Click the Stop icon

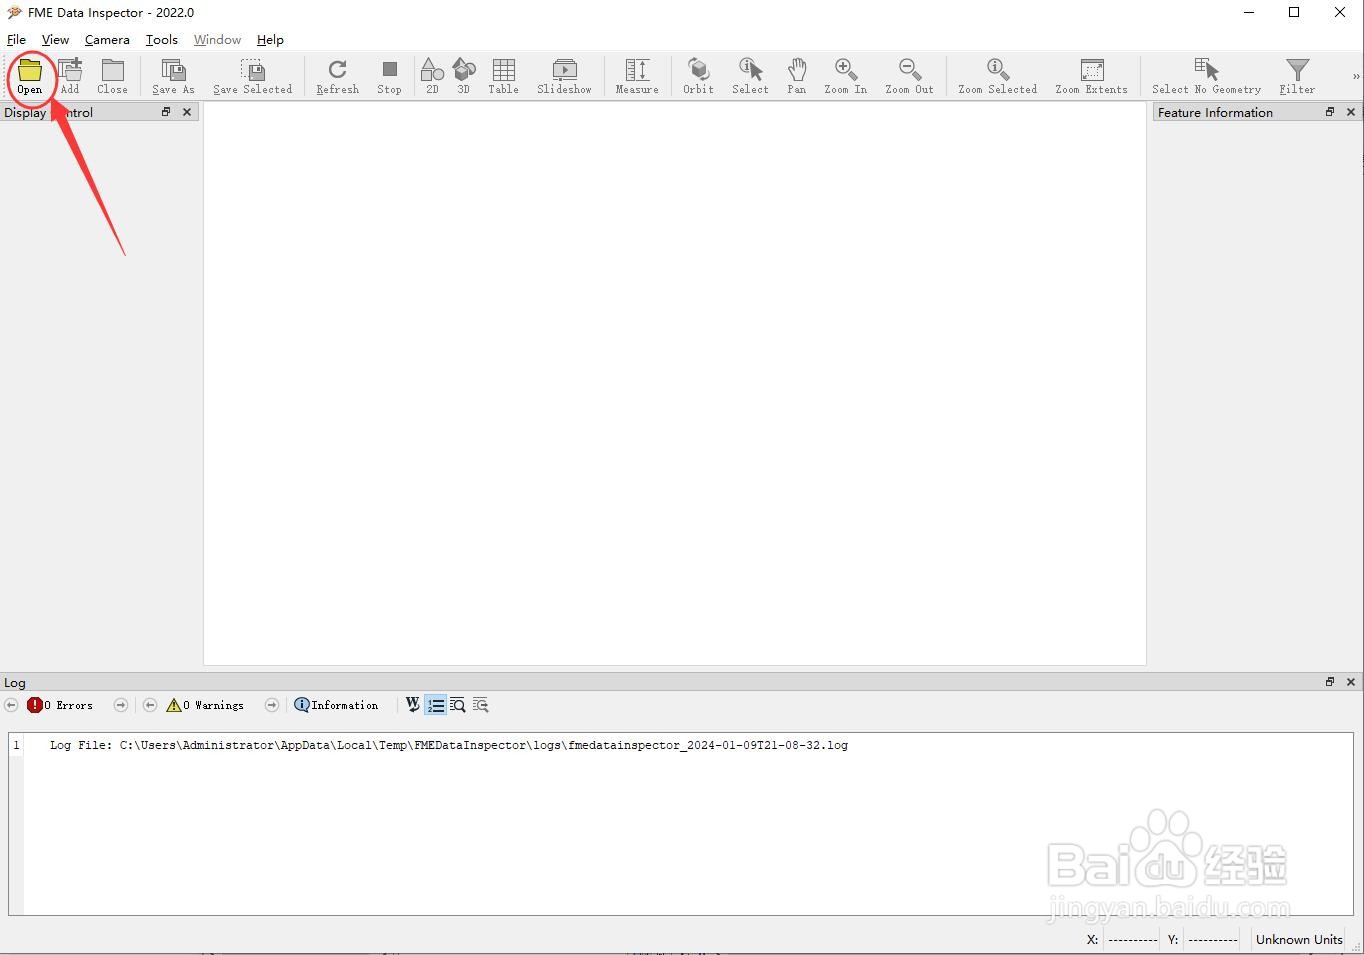tap(389, 76)
